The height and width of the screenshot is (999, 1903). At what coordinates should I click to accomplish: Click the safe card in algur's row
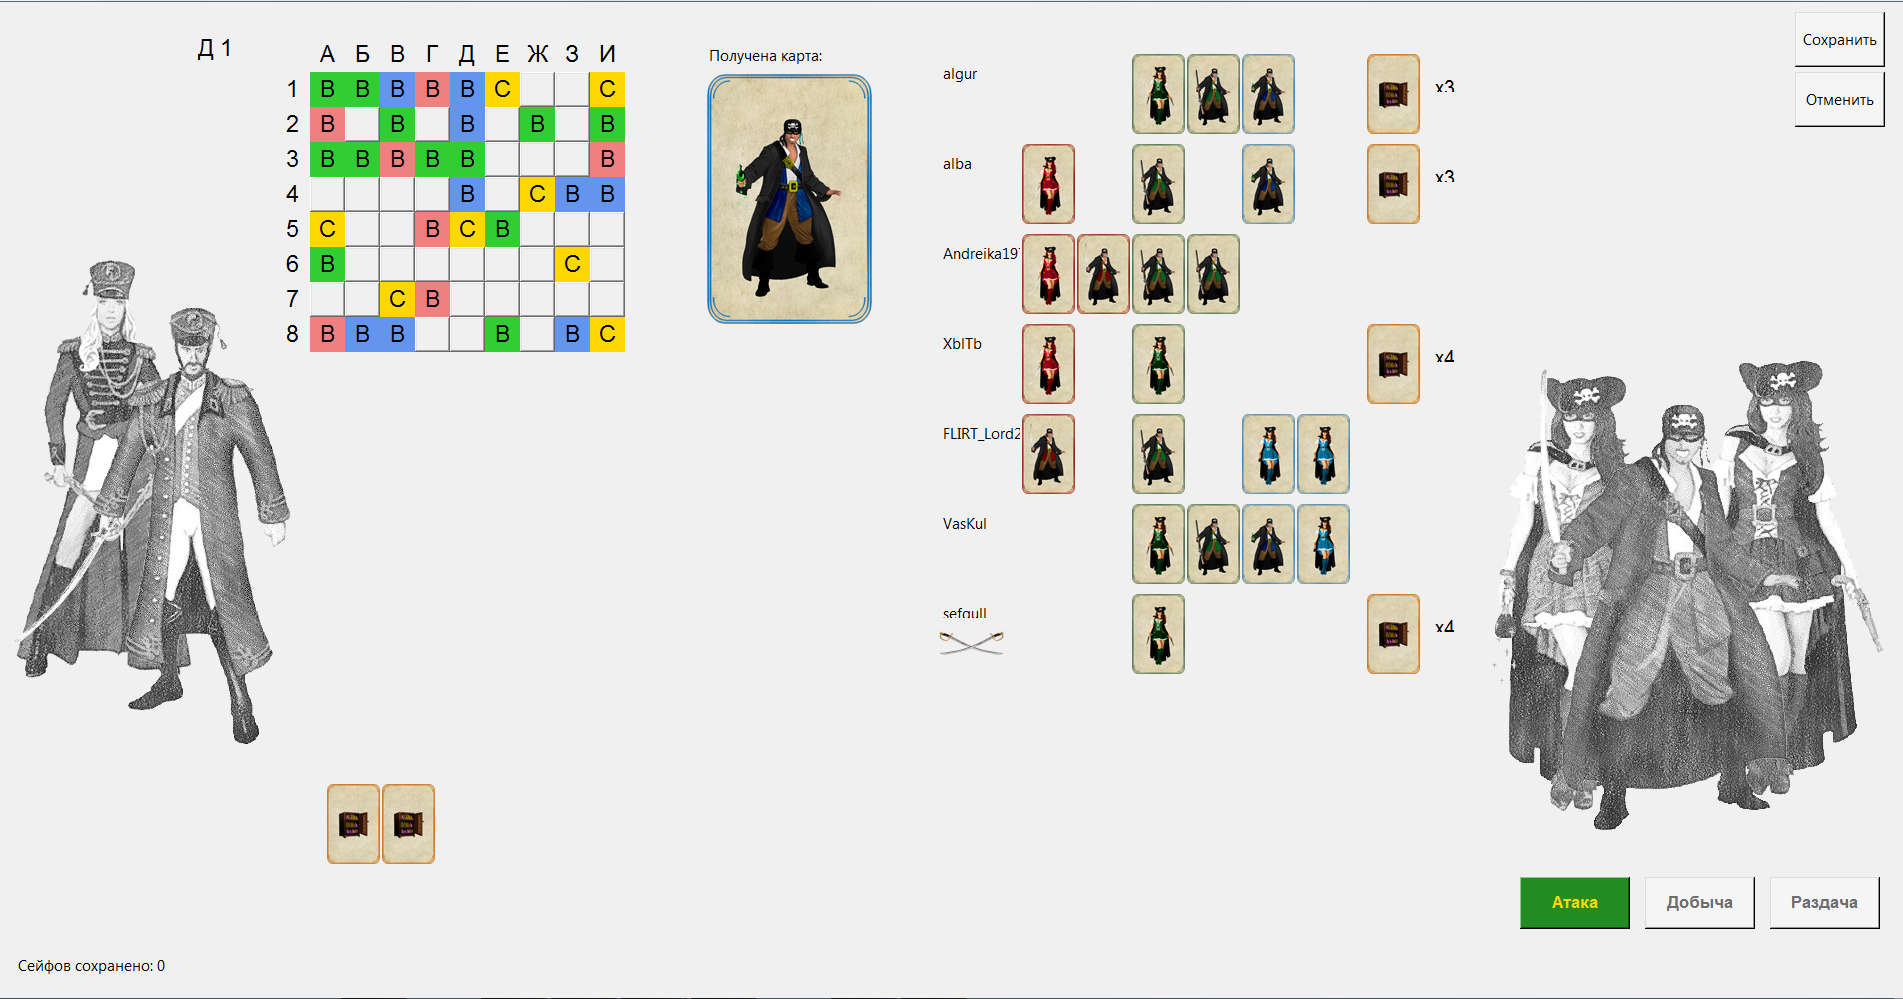pos(1393,94)
